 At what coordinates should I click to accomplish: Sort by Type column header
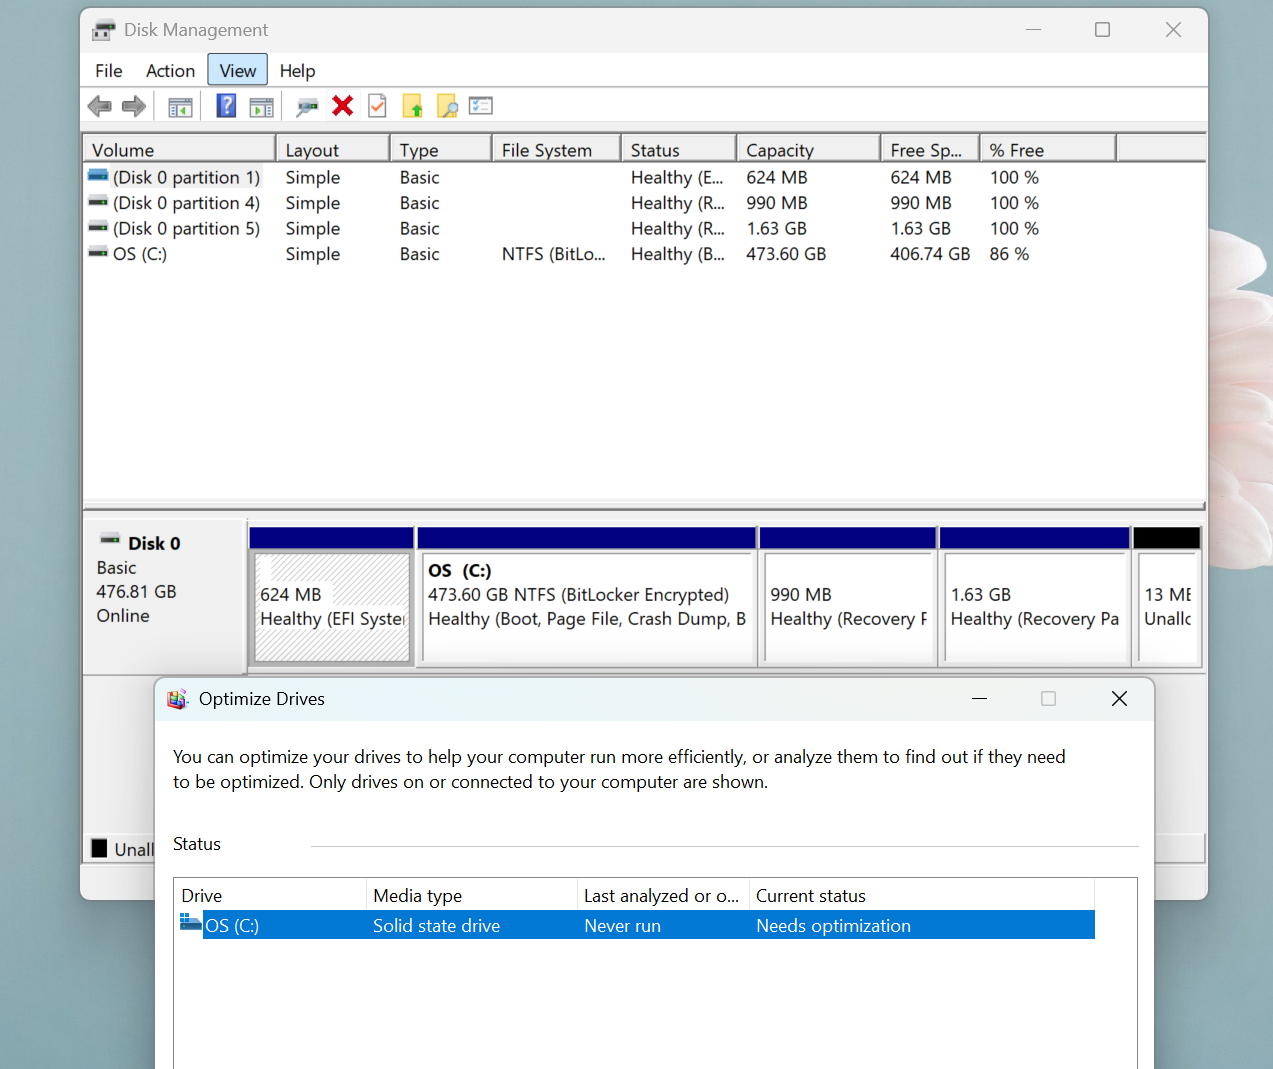pos(440,149)
